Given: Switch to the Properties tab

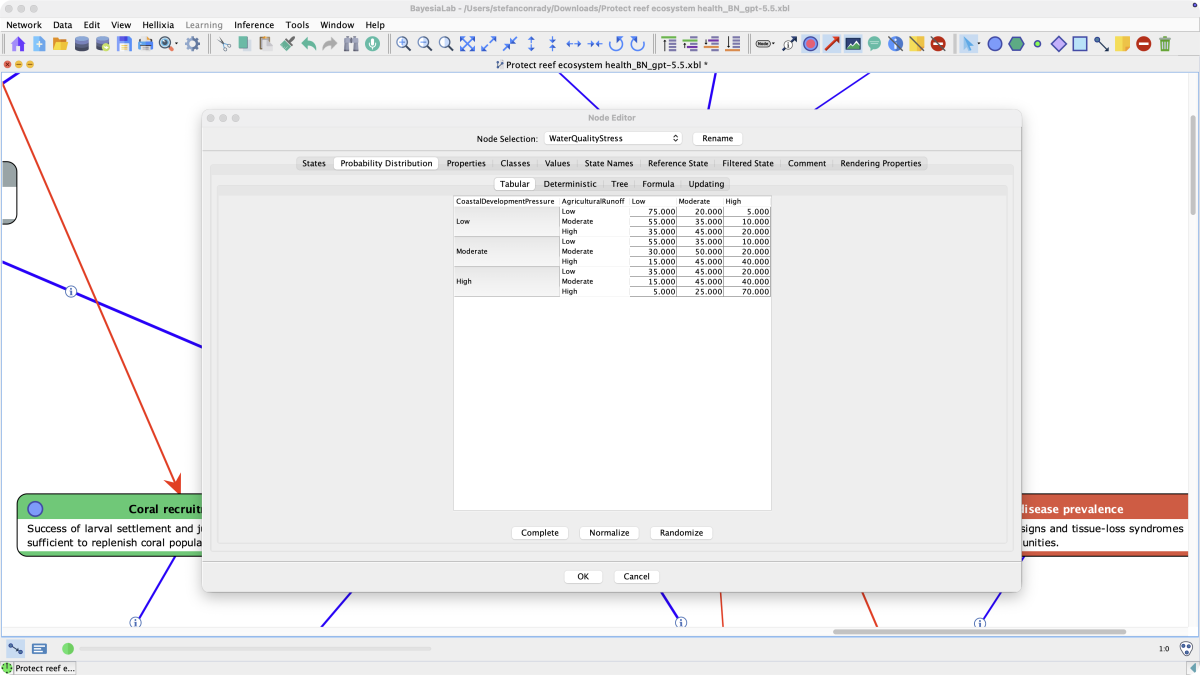Looking at the screenshot, I should [466, 163].
